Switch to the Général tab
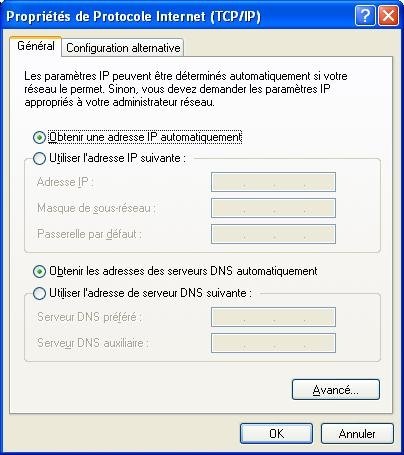Viewport: 404px width, 455px height. (36, 46)
